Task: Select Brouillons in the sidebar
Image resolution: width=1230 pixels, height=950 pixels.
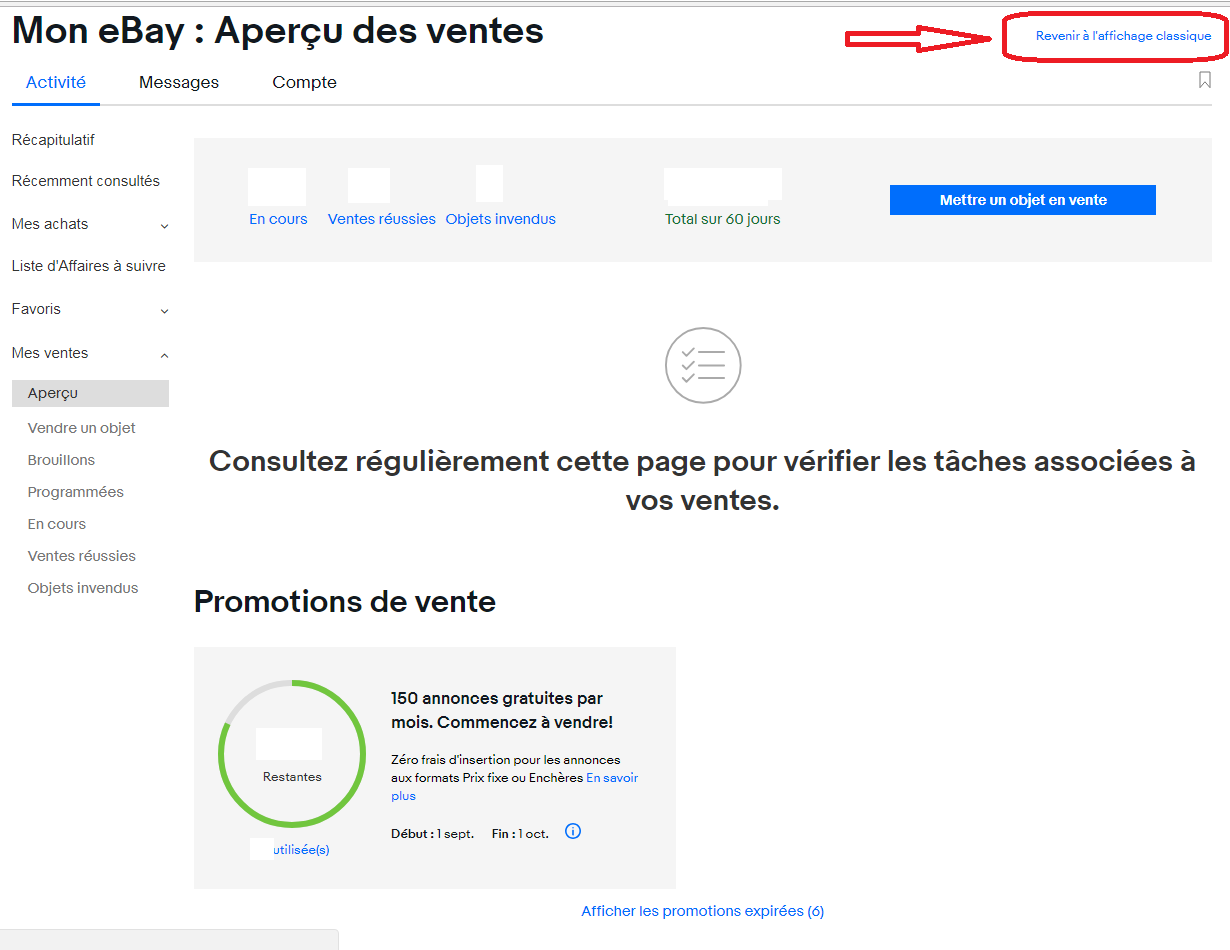Action: 61,460
